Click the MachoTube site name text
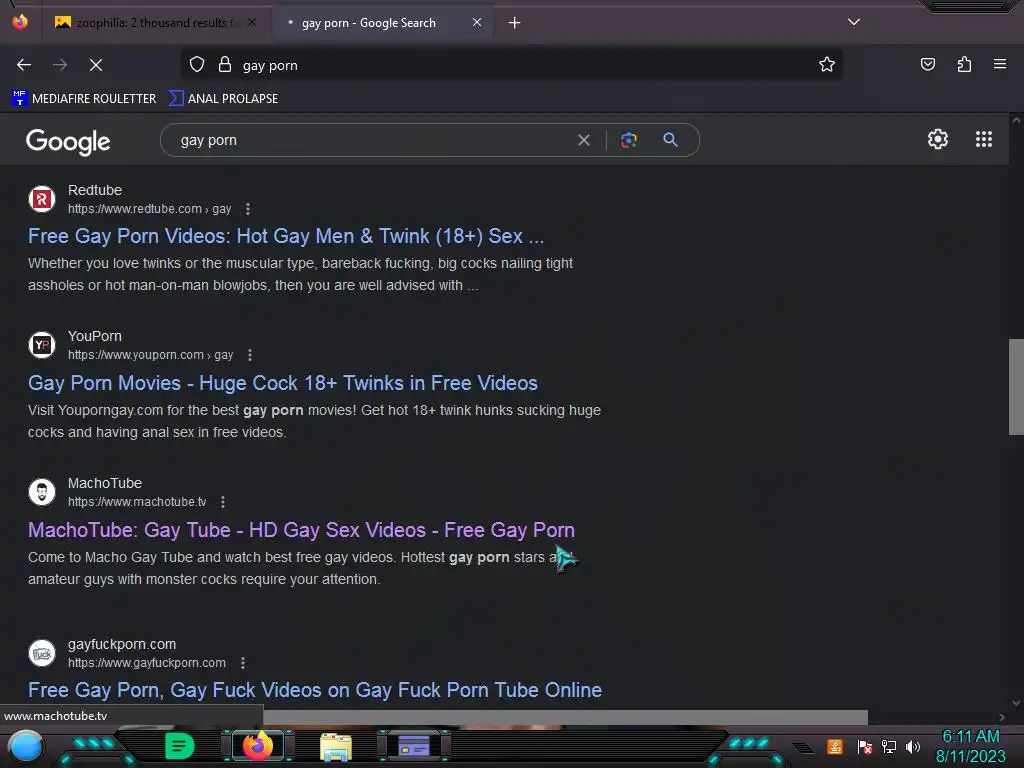This screenshot has width=1024, height=768. click(104, 483)
